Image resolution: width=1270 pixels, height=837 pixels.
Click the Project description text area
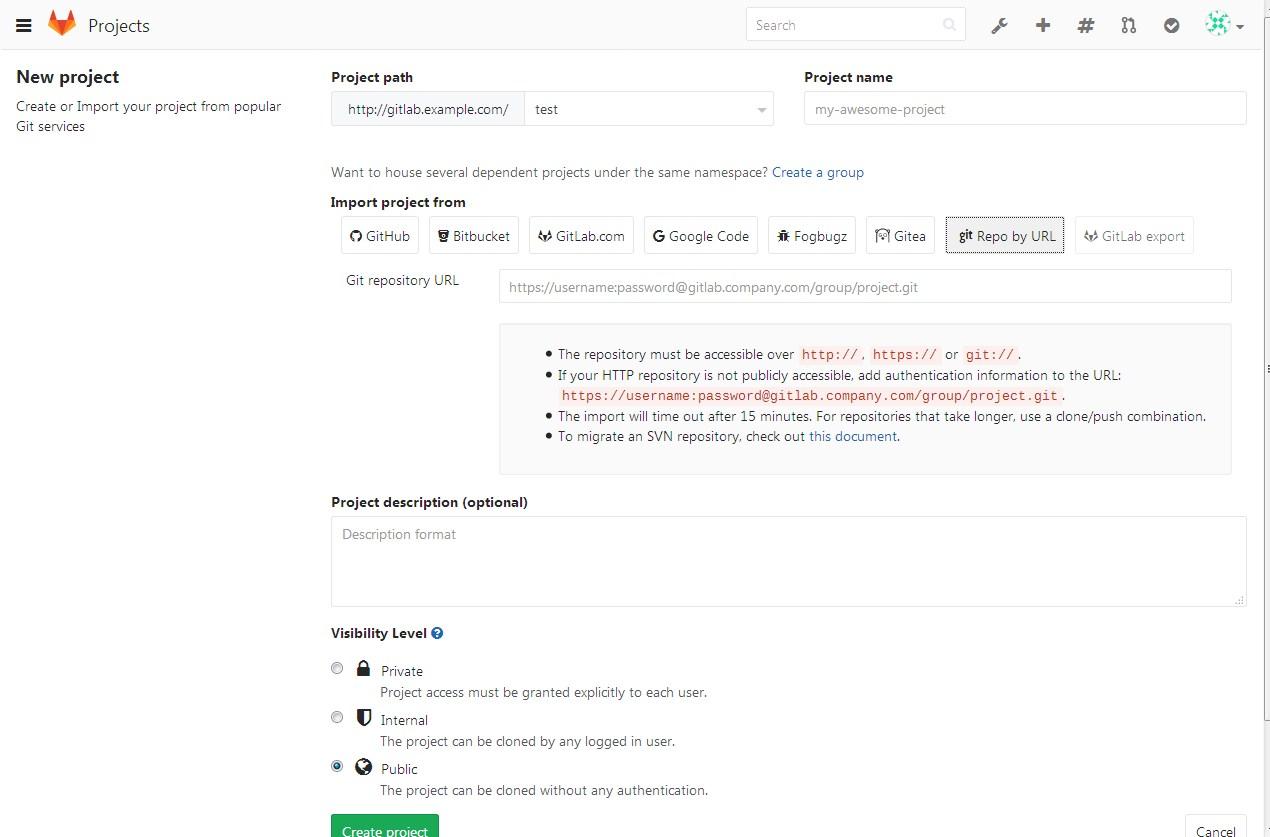click(789, 561)
